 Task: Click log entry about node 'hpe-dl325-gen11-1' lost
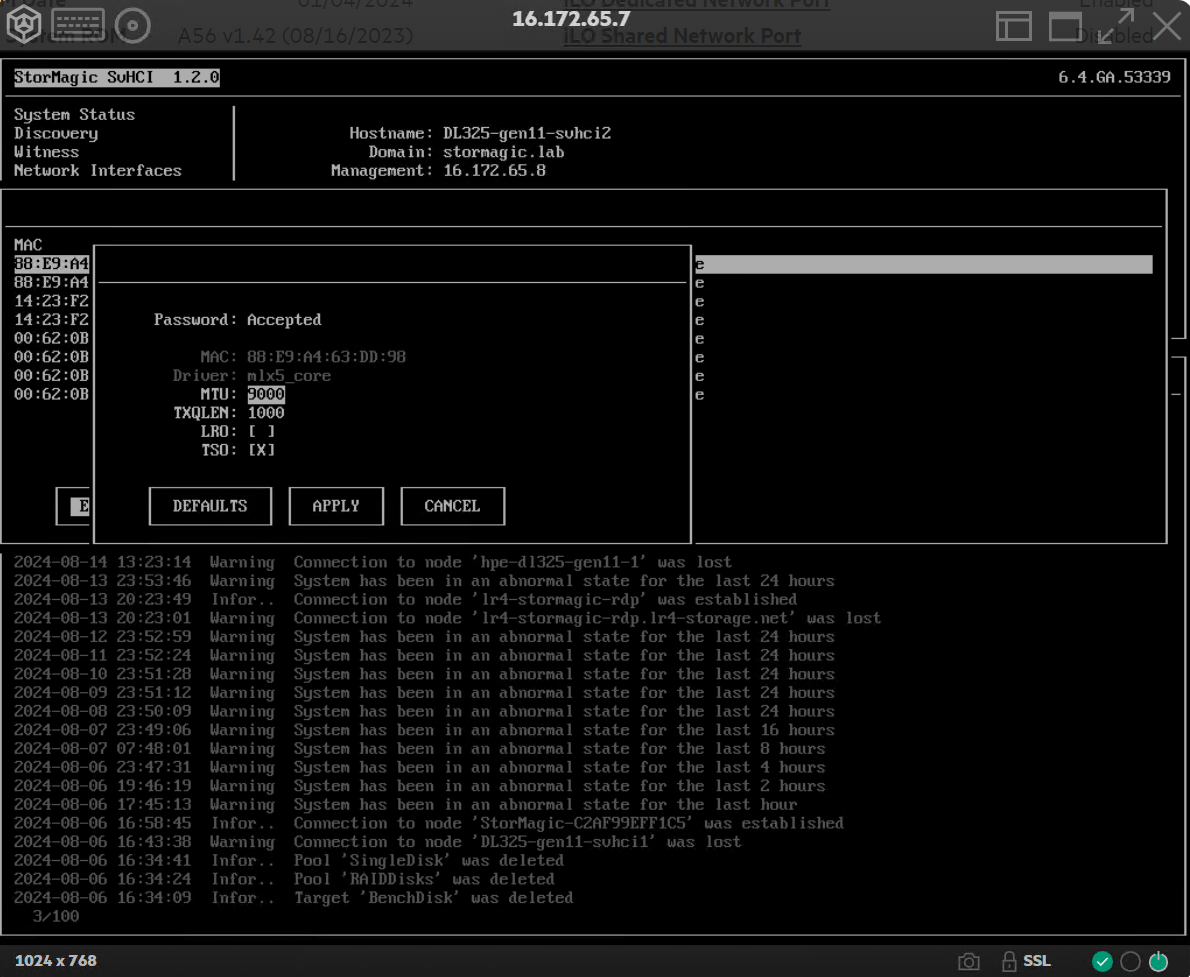coord(373,563)
